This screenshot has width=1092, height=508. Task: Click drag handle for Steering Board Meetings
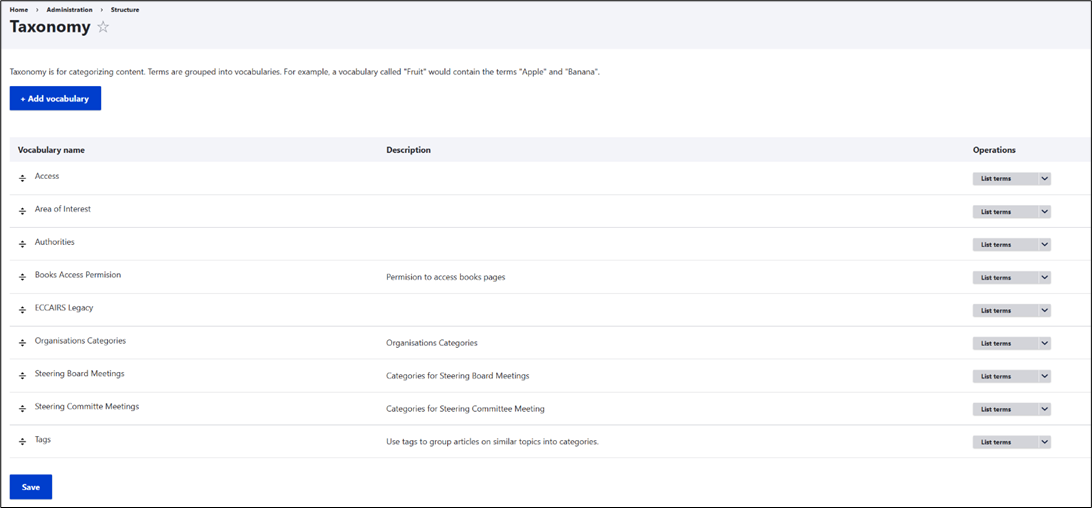coord(22,376)
